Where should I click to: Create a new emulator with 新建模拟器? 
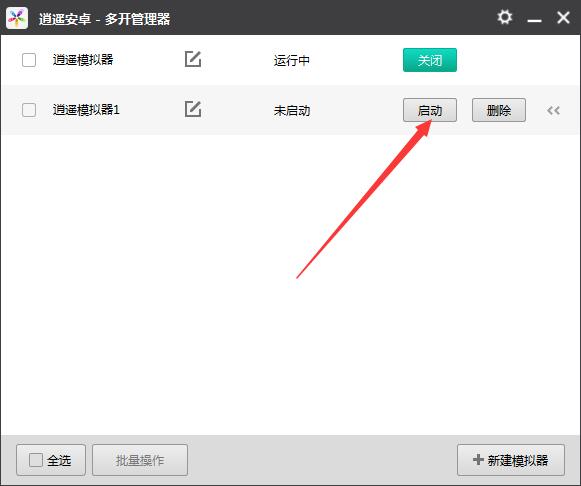(511, 460)
